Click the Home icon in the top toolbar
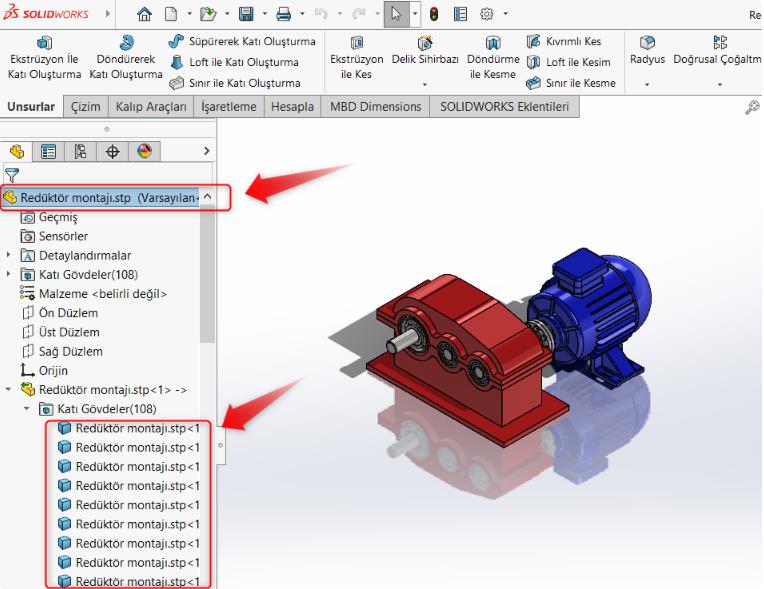 [x=145, y=15]
